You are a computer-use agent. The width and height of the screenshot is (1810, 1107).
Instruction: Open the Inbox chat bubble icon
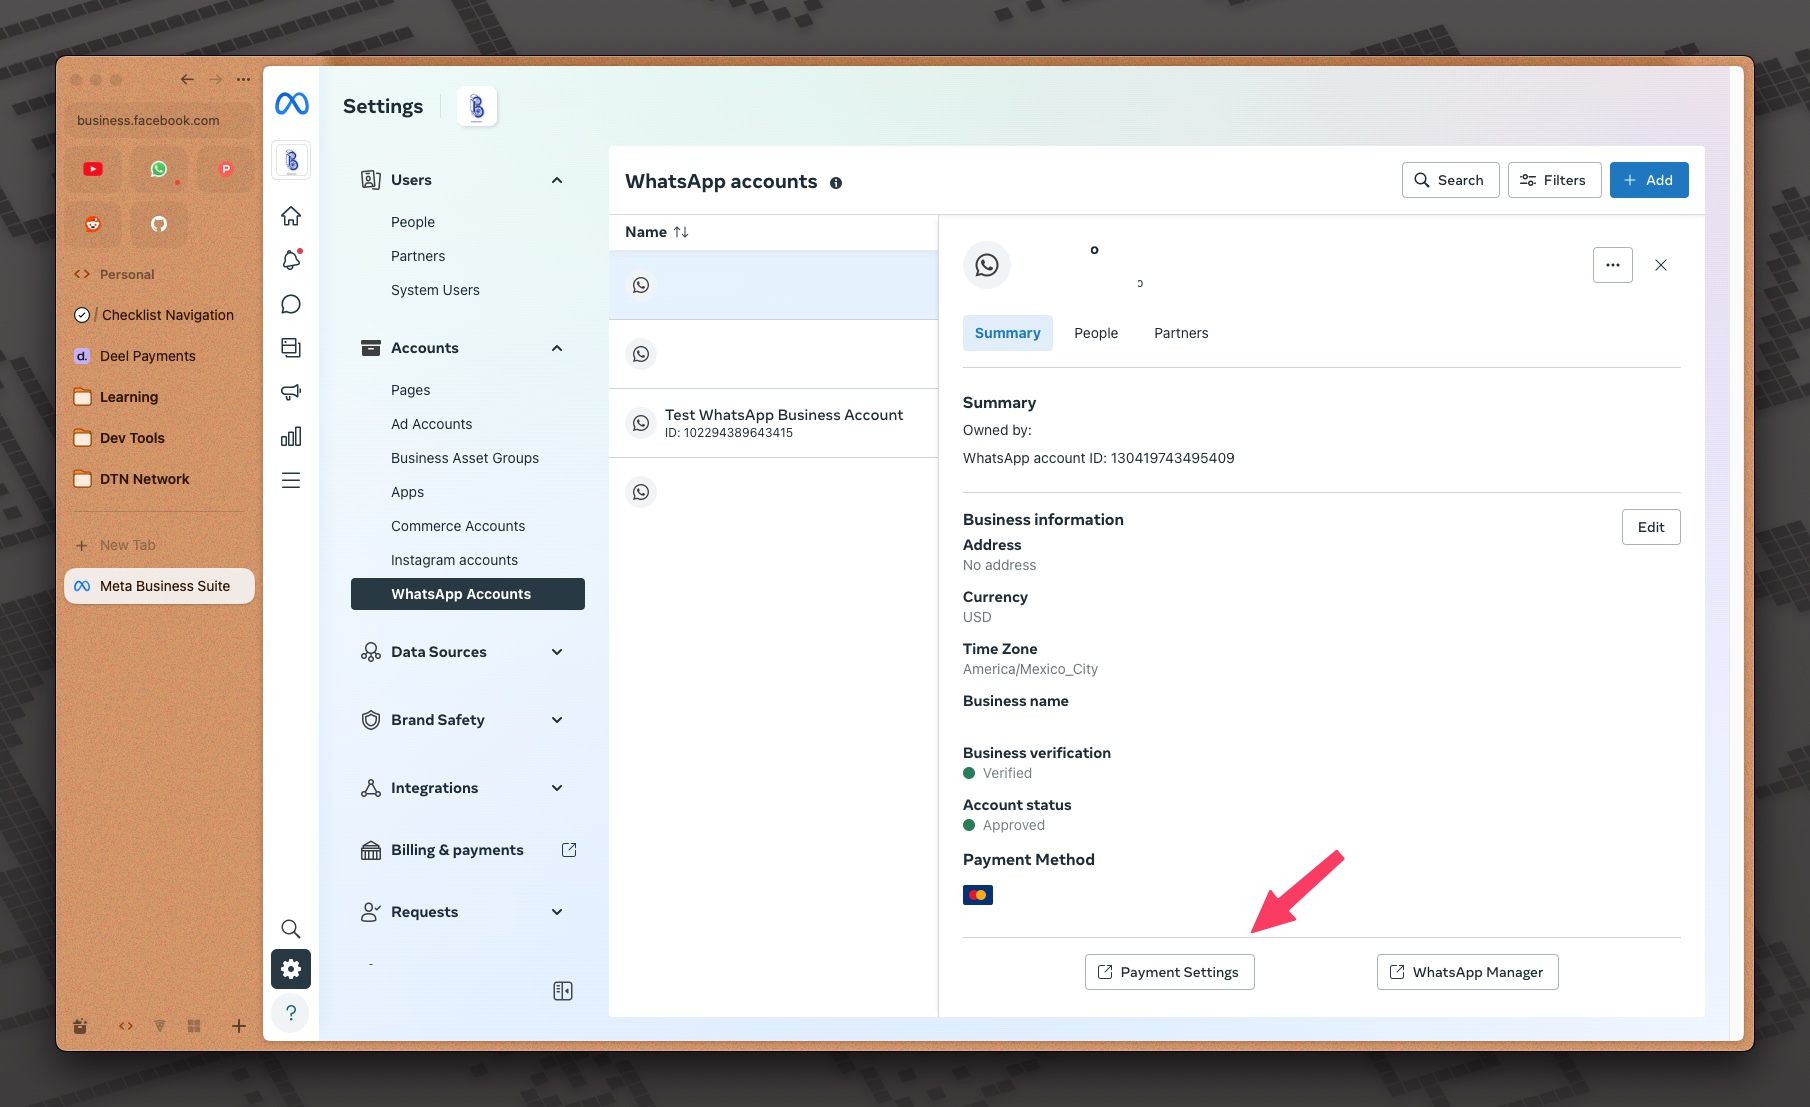[x=291, y=304]
